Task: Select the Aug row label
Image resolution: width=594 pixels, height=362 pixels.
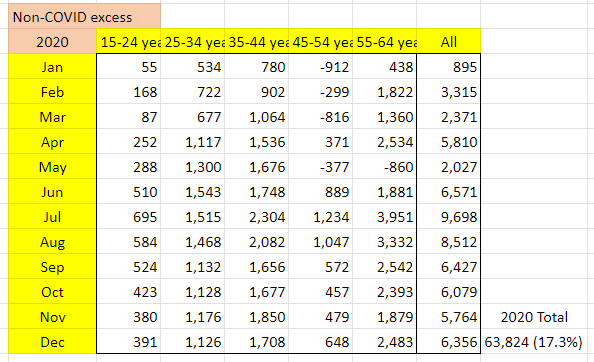Action: 52,242
